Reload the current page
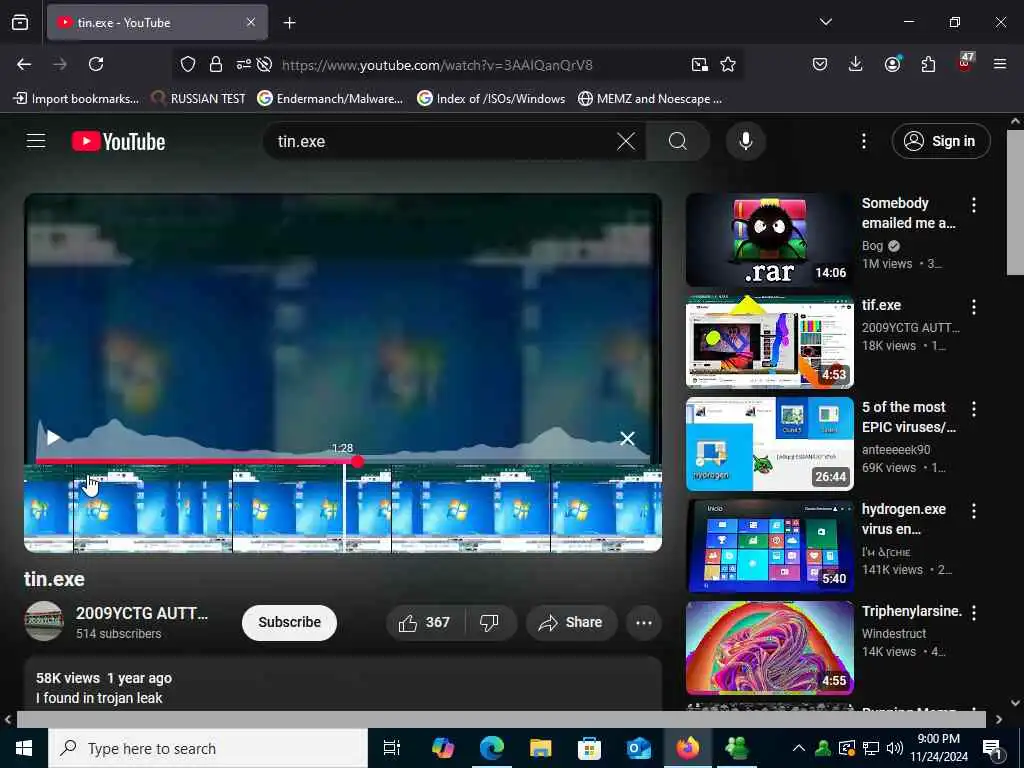1024x768 pixels. (x=96, y=64)
